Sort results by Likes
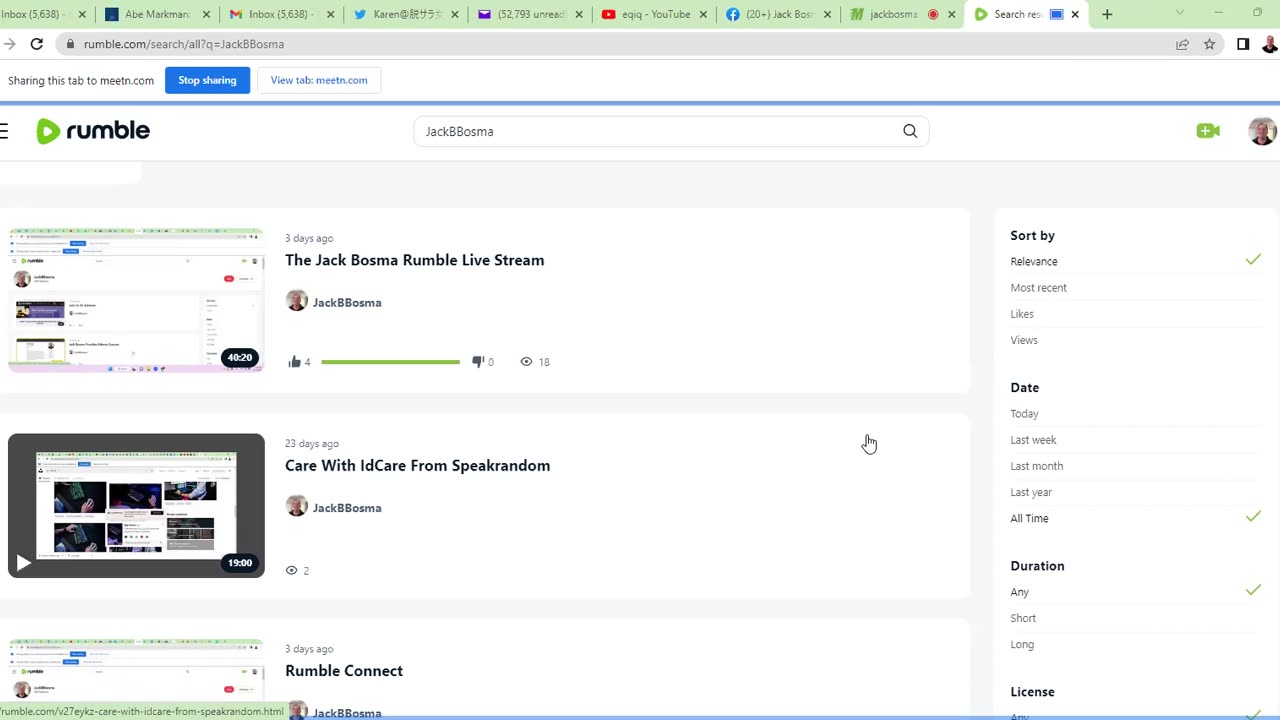This screenshot has width=1280, height=720. 1022,314
